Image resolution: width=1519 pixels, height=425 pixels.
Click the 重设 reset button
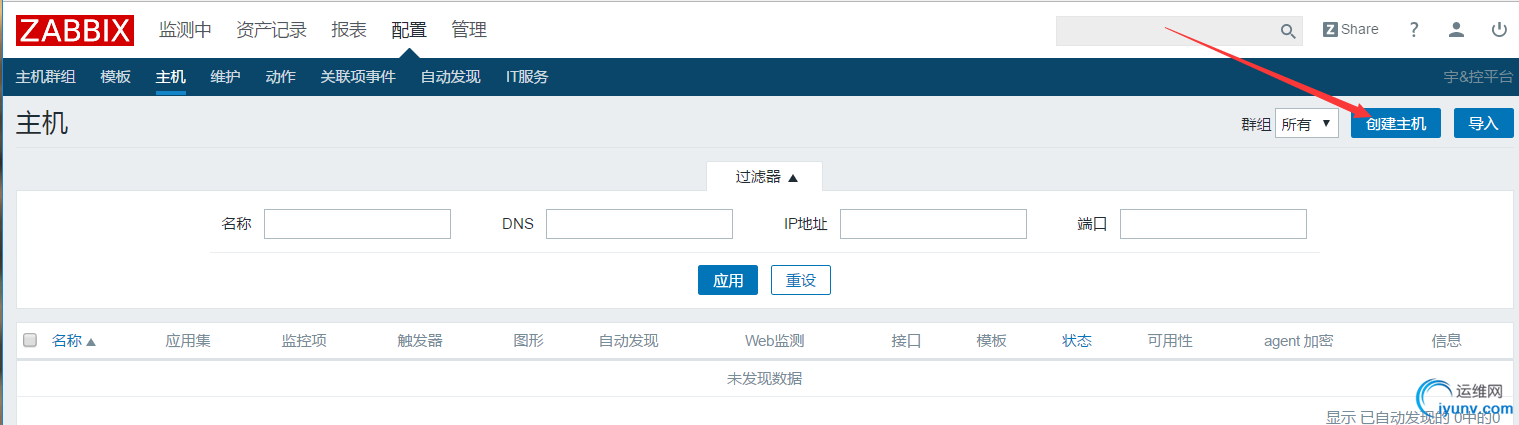click(x=801, y=281)
